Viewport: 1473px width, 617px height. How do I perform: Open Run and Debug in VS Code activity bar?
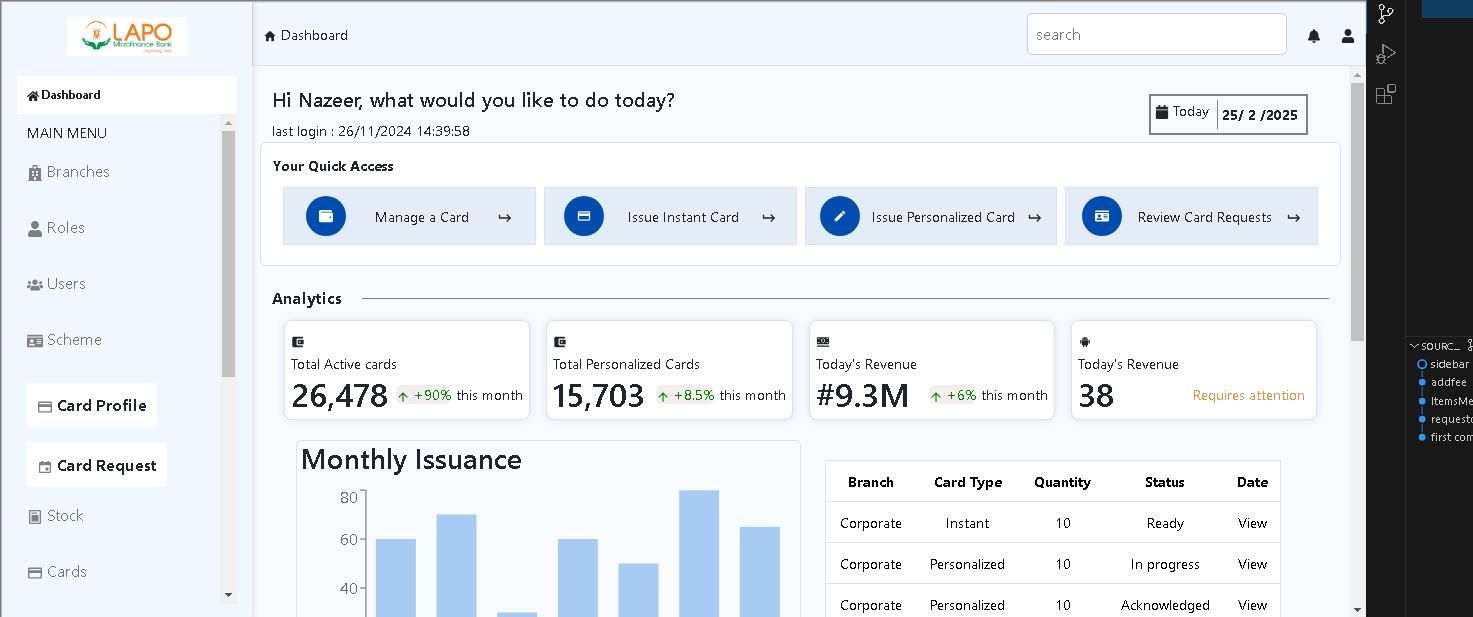1386,54
